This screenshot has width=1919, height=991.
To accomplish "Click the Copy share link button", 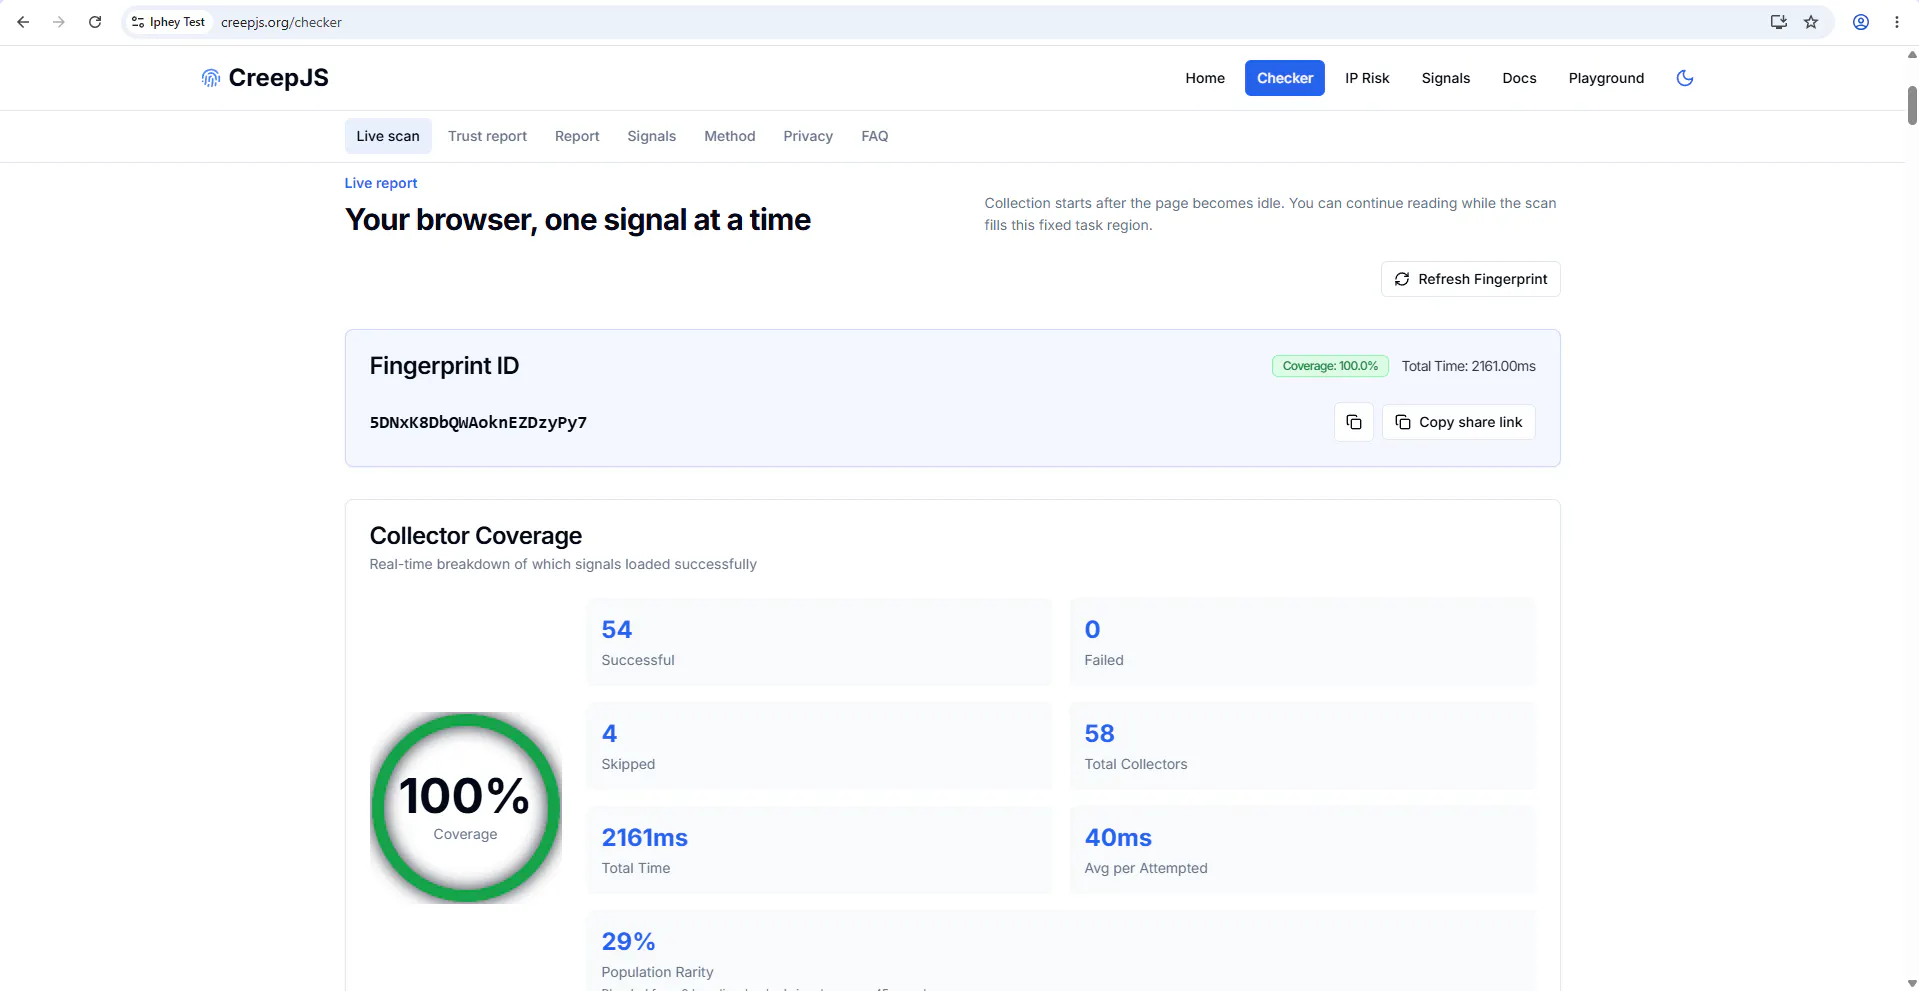I will tap(1459, 422).
